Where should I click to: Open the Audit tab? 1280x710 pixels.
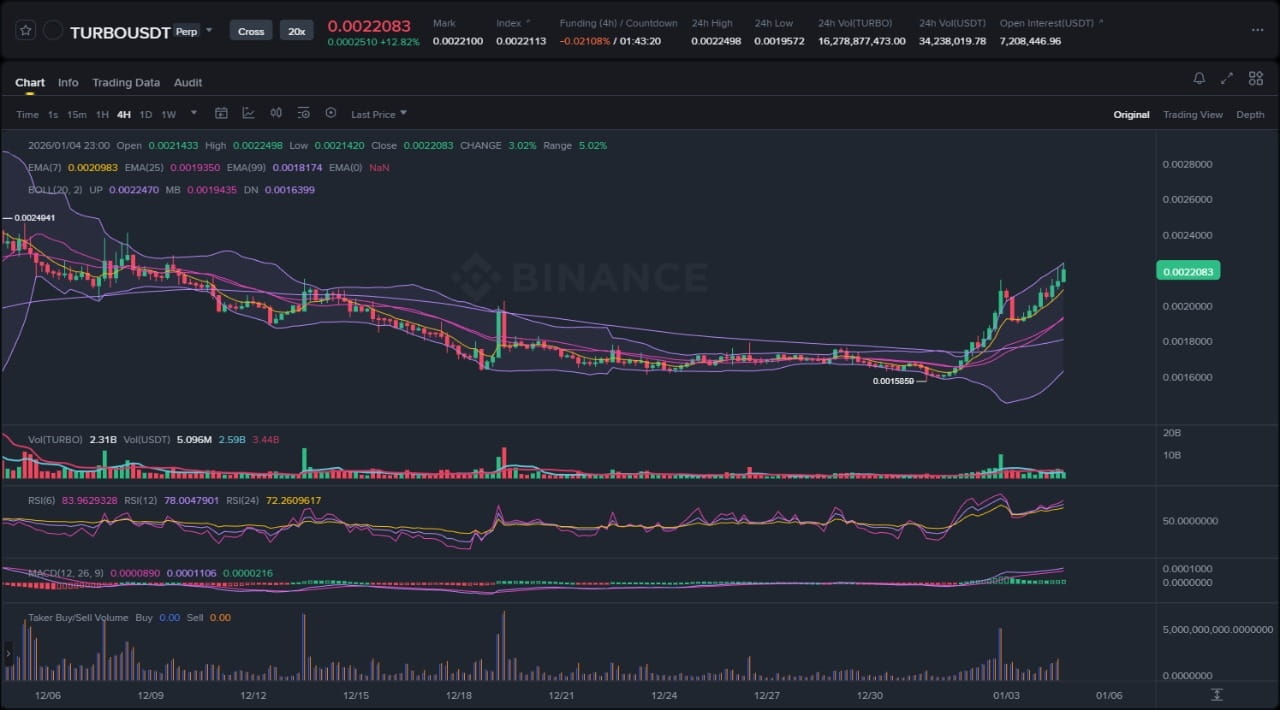pos(188,82)
